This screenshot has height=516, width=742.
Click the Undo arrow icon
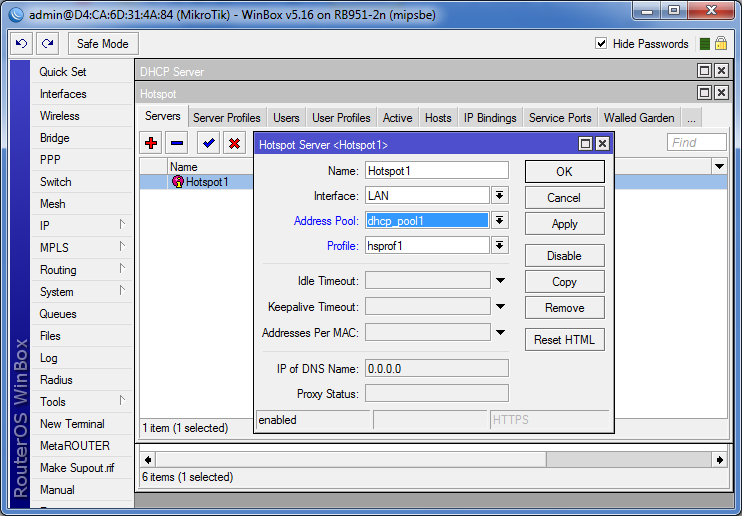click(x=21, y=44)
